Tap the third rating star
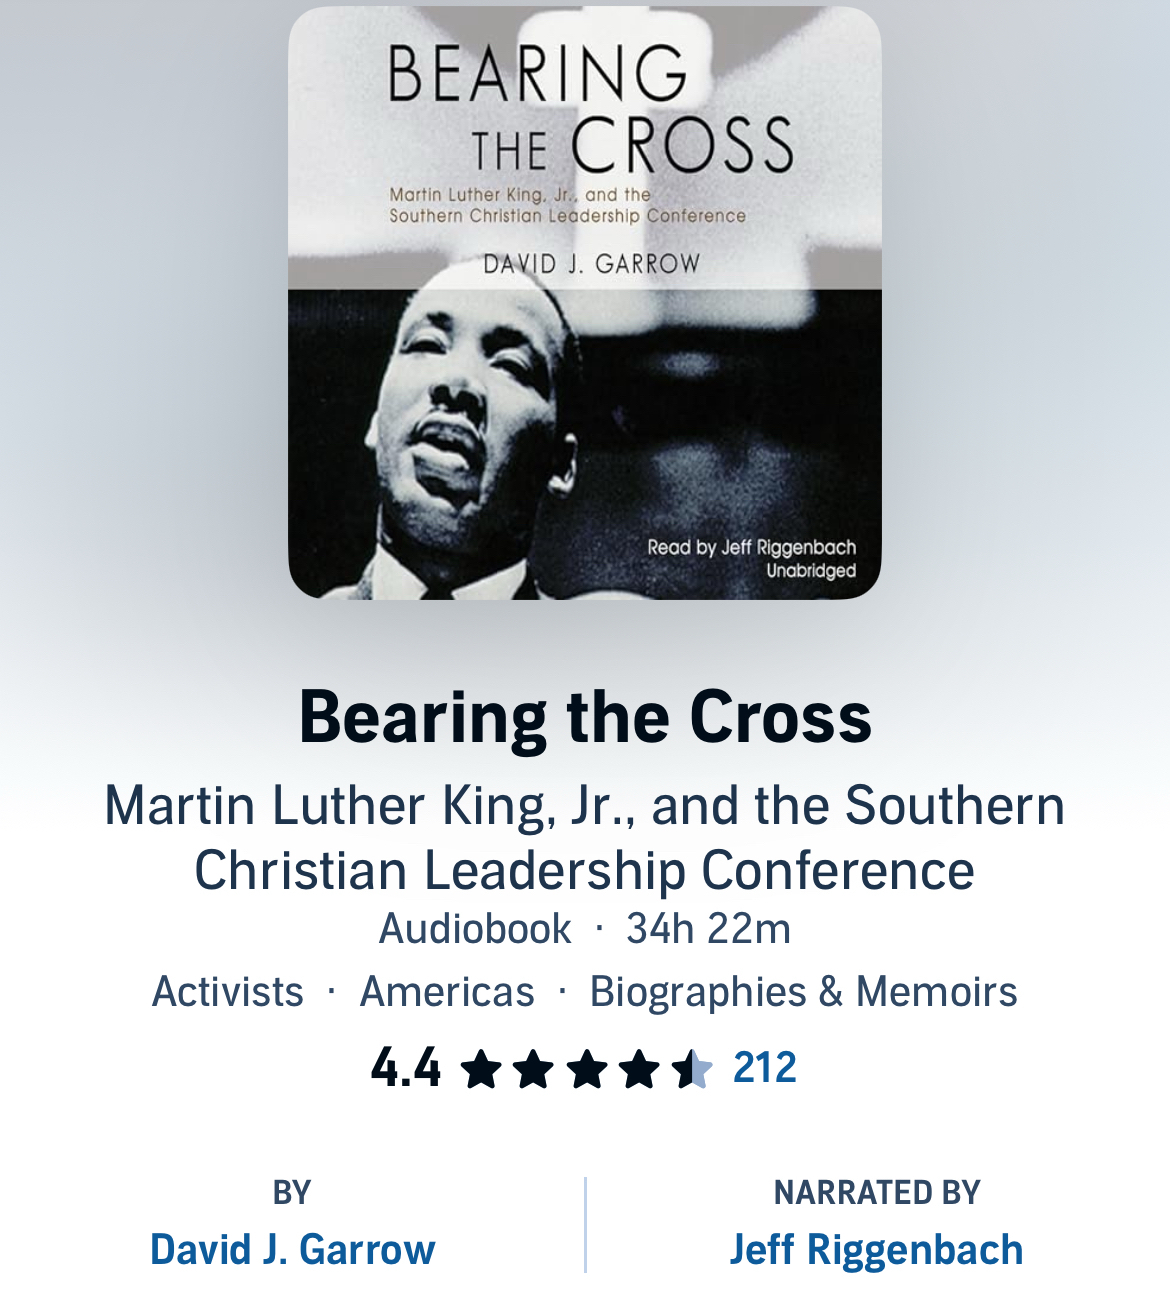 pos(586,1069)
